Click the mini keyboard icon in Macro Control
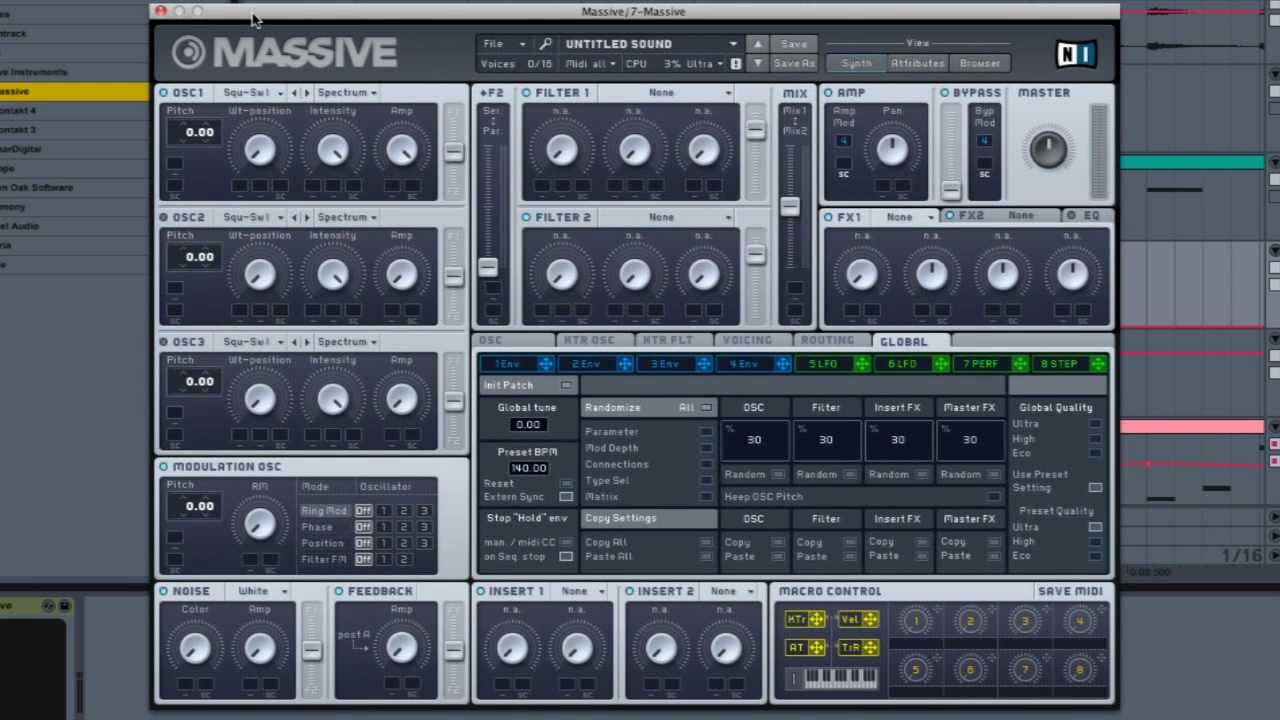This screenshot has width=1280, height=720. pos(833,679)
